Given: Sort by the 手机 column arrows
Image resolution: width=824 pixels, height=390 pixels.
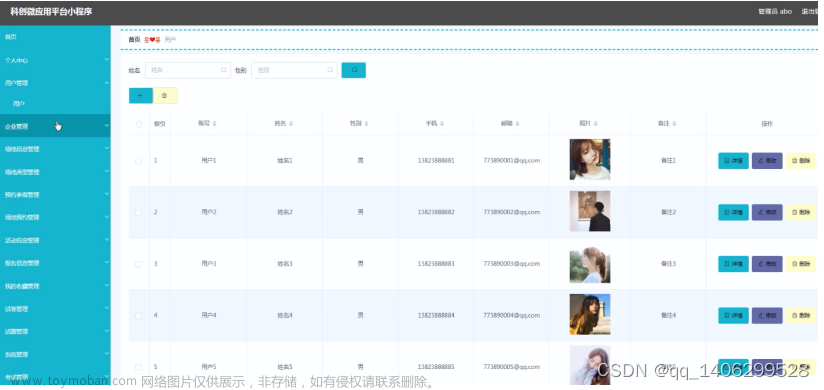Looking at the screenshot, I should pos(442,124).
